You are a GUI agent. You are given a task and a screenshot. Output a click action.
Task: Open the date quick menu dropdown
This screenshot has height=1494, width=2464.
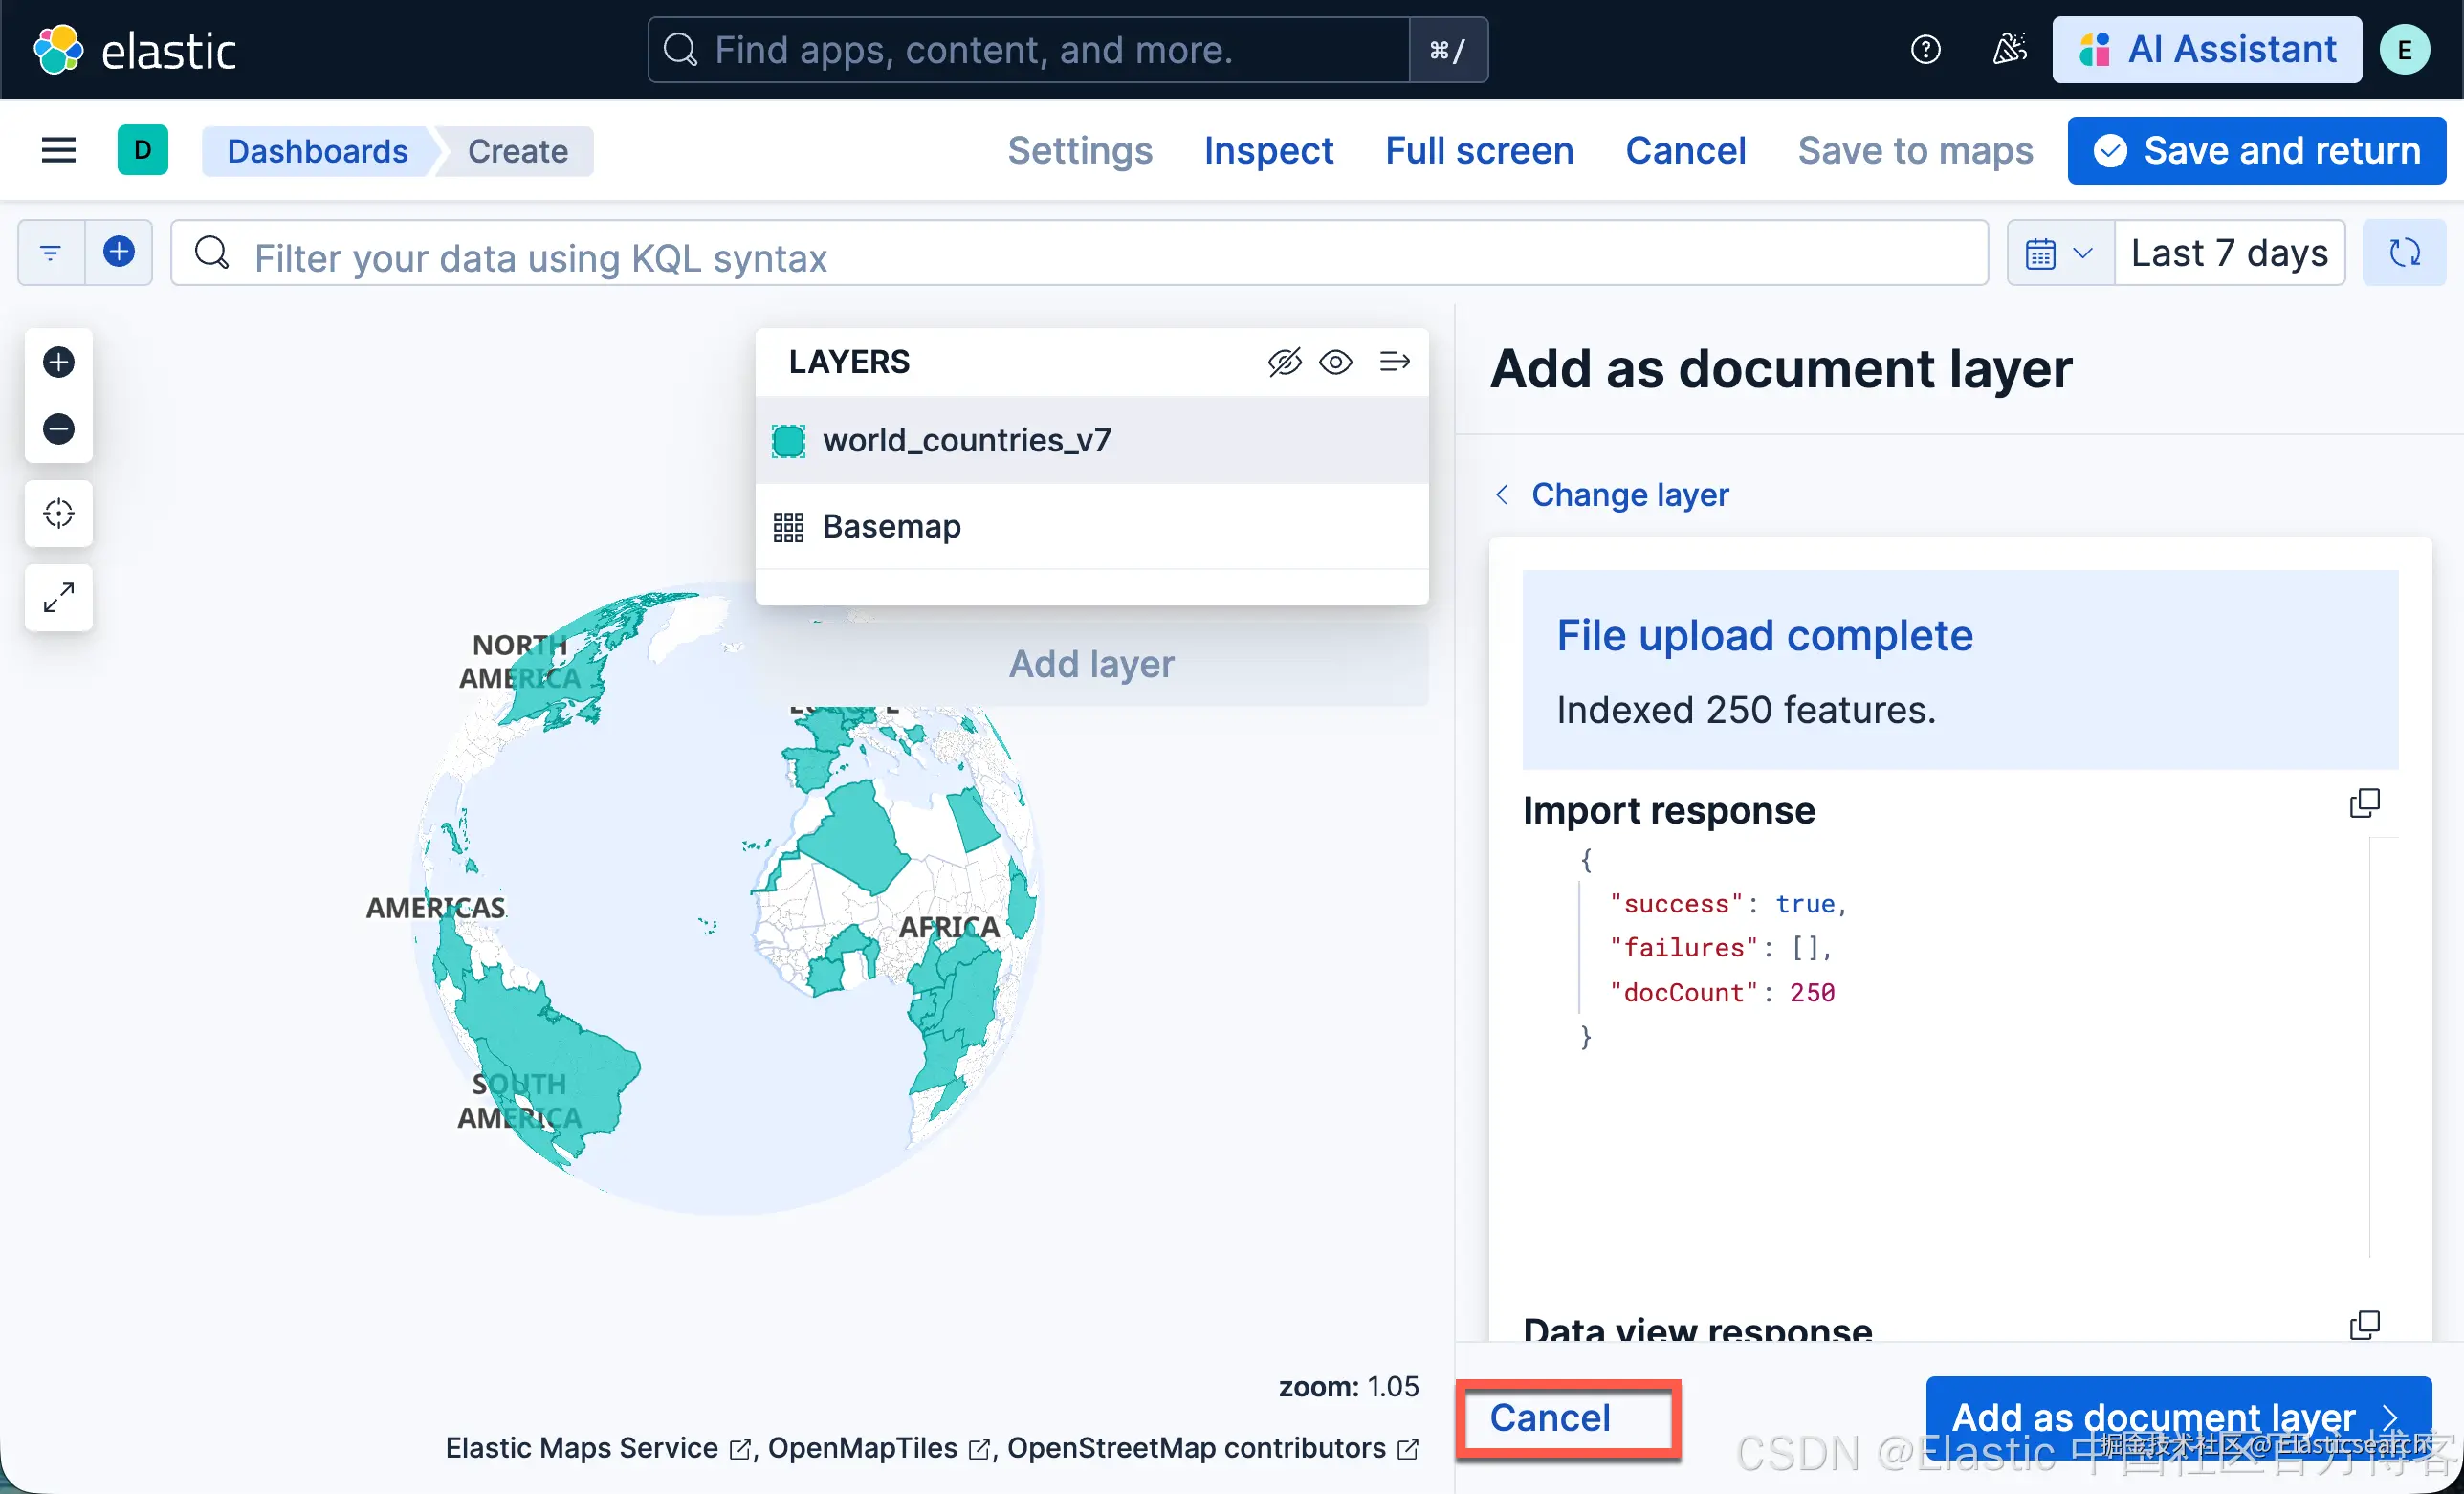tap(2059, 253)
